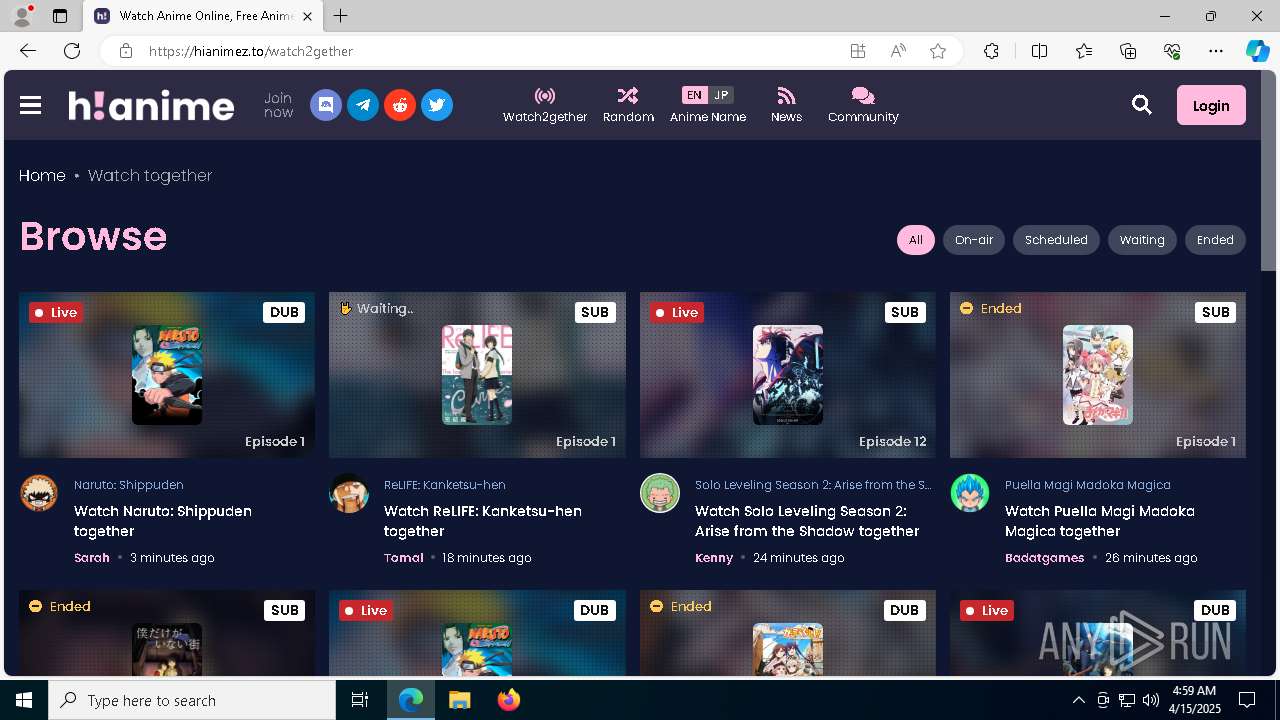
Task: Click the DUB tag on Sarah's Naruto card
Action: coord(284,312)
